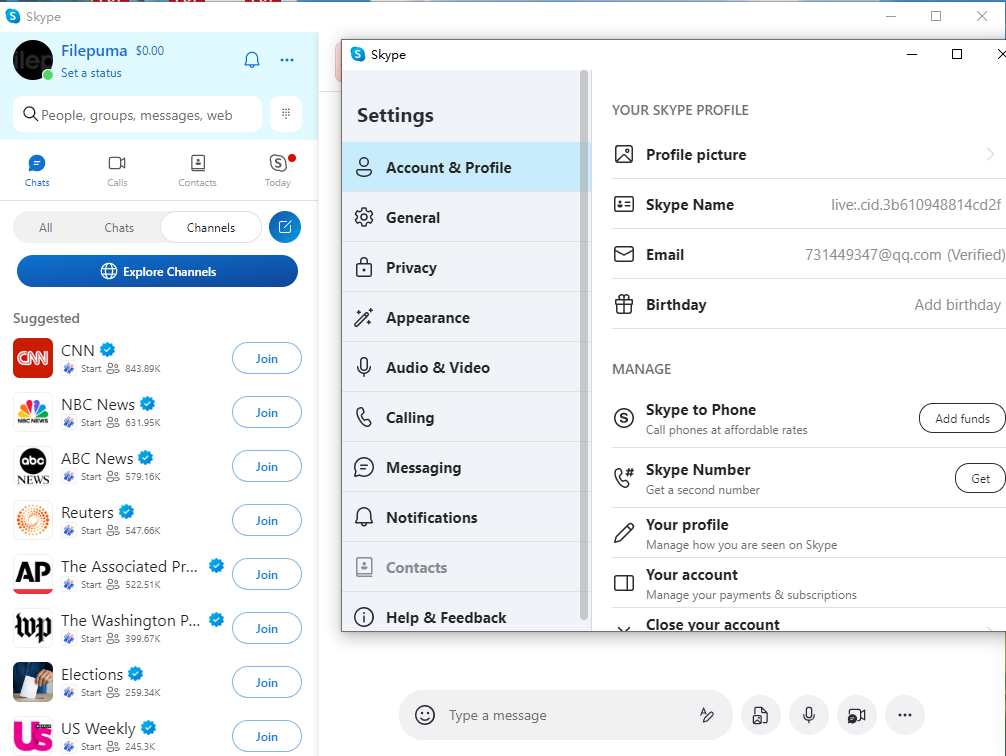Click the Explore Channels button

(x=157, y=271)
